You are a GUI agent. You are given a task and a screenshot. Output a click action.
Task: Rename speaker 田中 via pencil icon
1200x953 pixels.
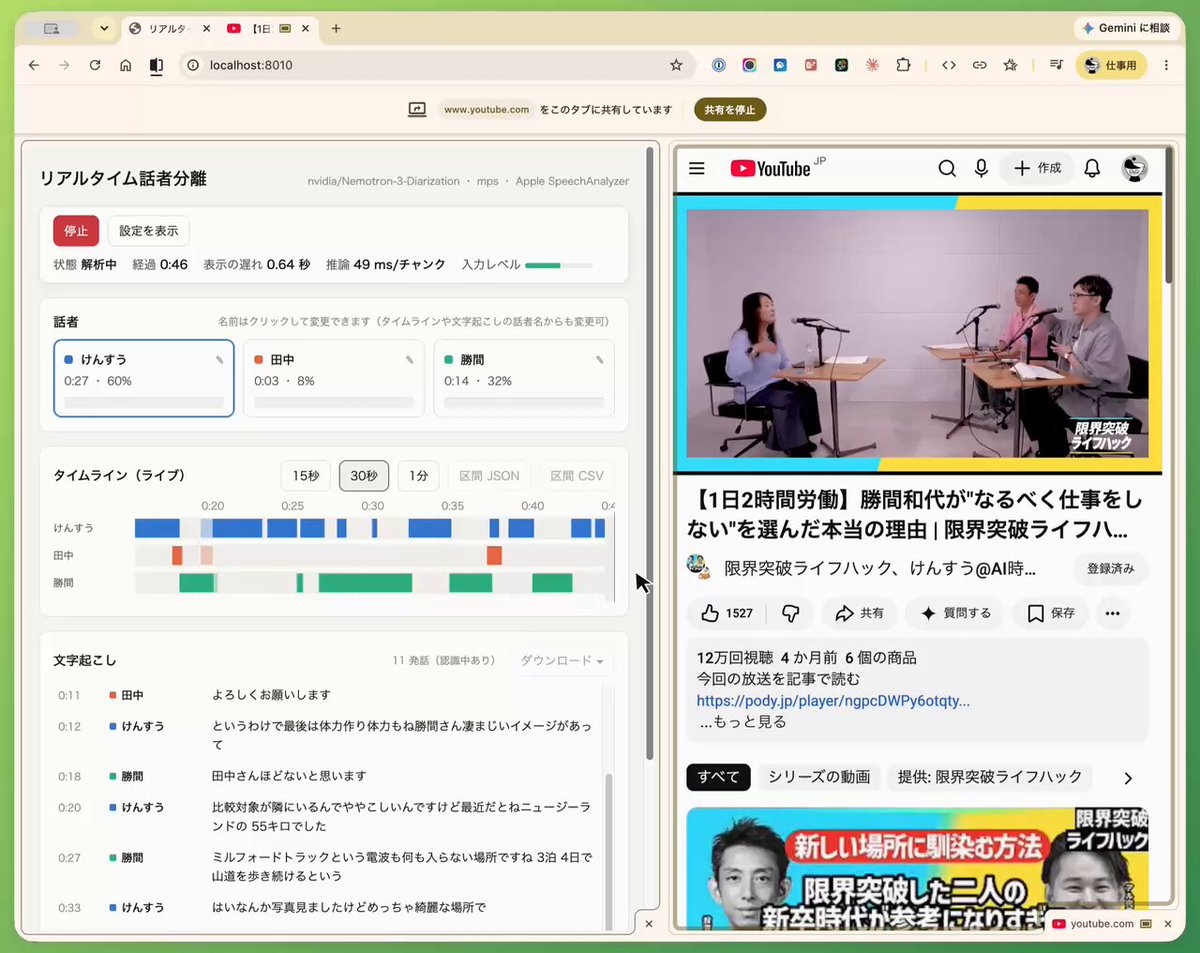pyautogui.click(x=409, y=360)
